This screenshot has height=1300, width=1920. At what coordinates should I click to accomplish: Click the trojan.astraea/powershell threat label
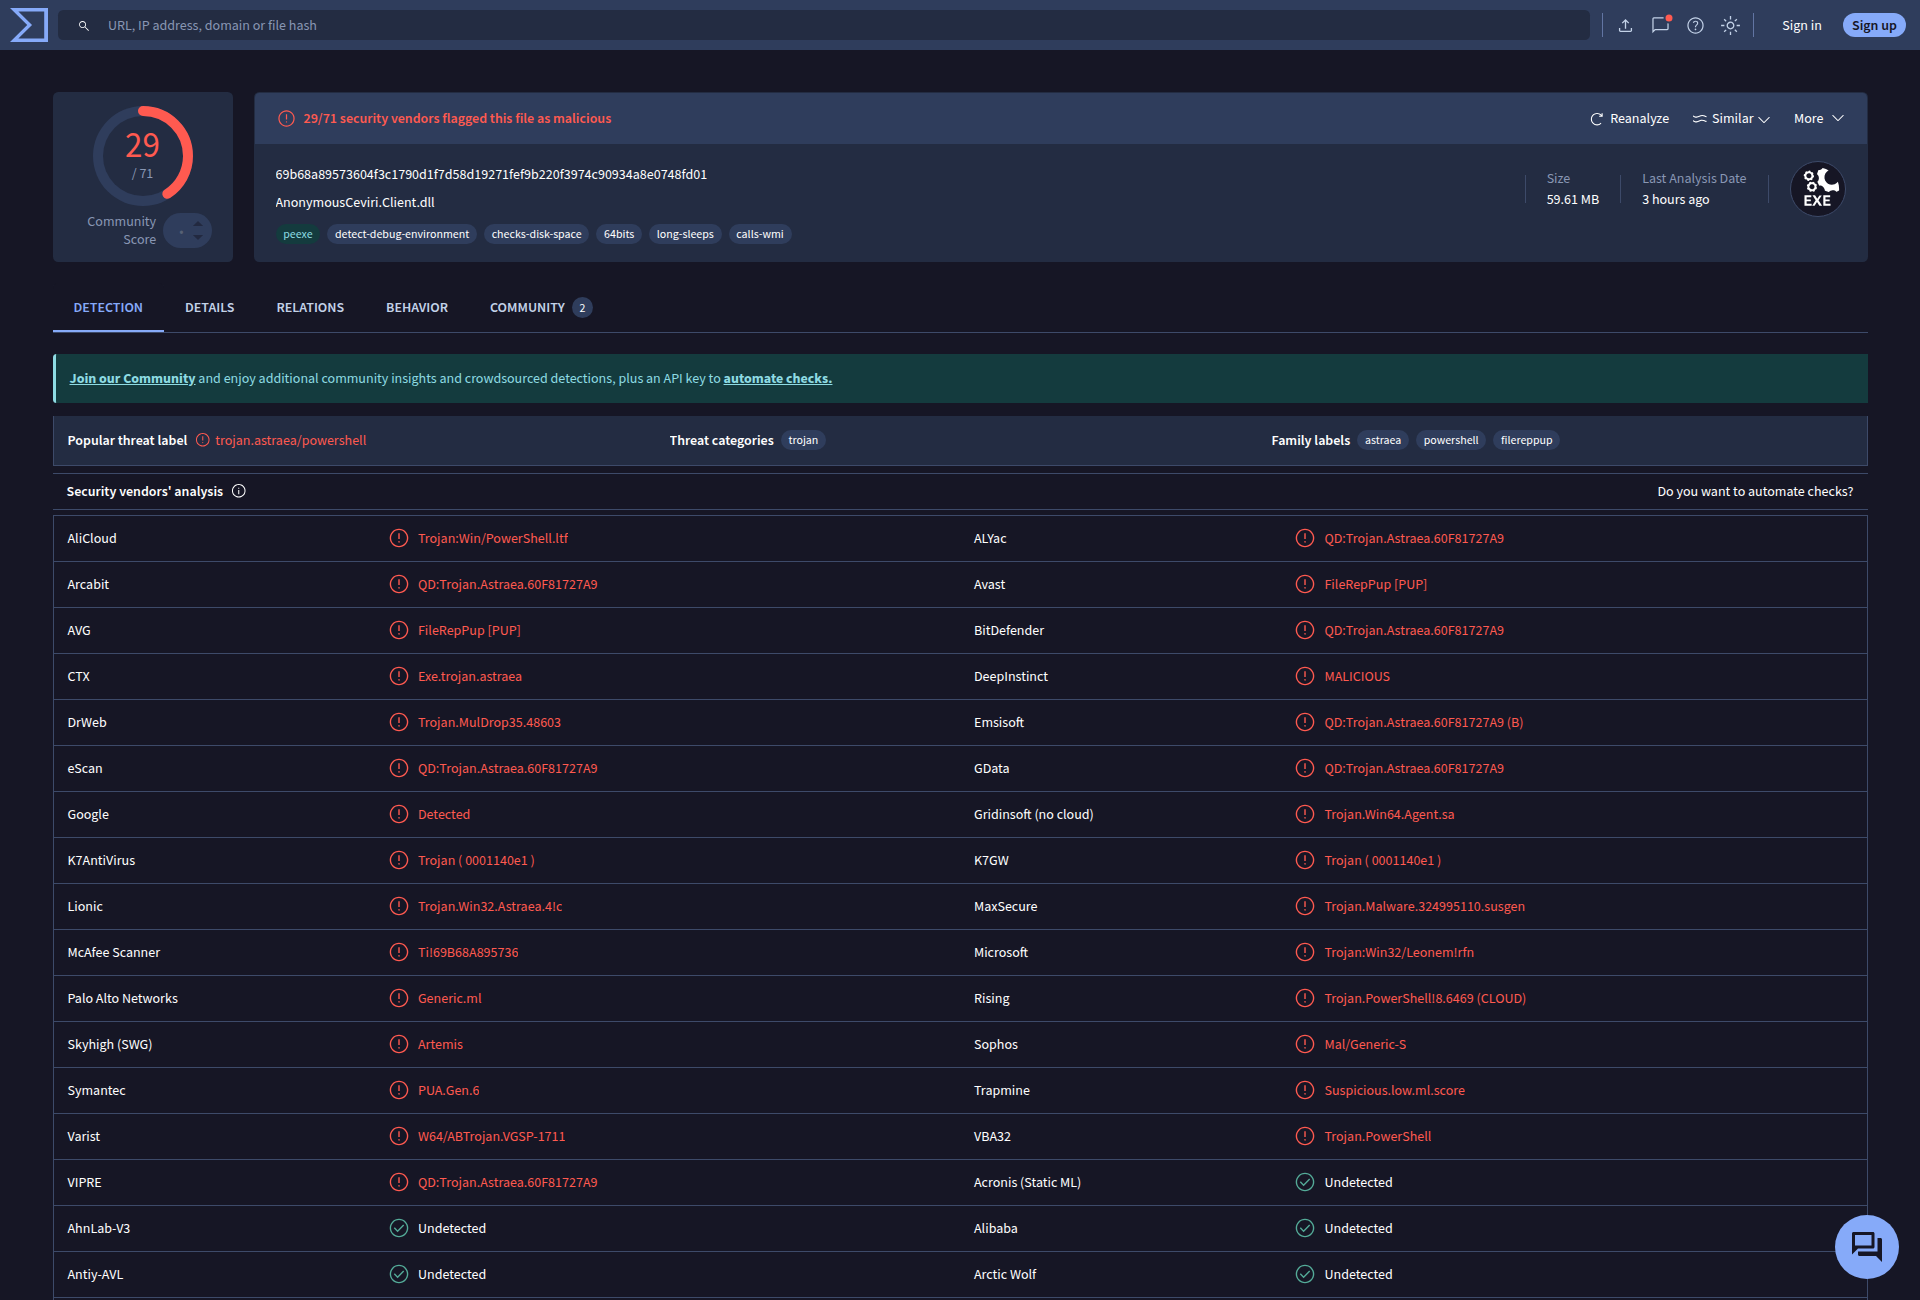pyautogui.click(x=291, y=441)
